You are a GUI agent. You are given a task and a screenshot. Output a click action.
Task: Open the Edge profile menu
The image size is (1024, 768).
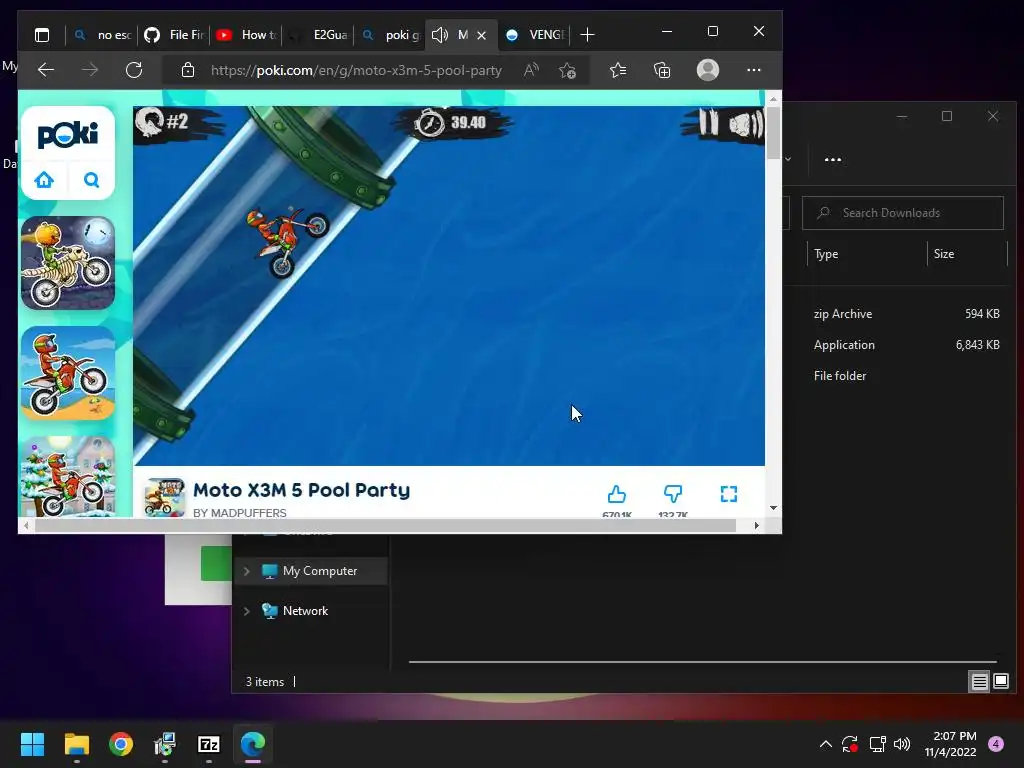coord(708,70)
